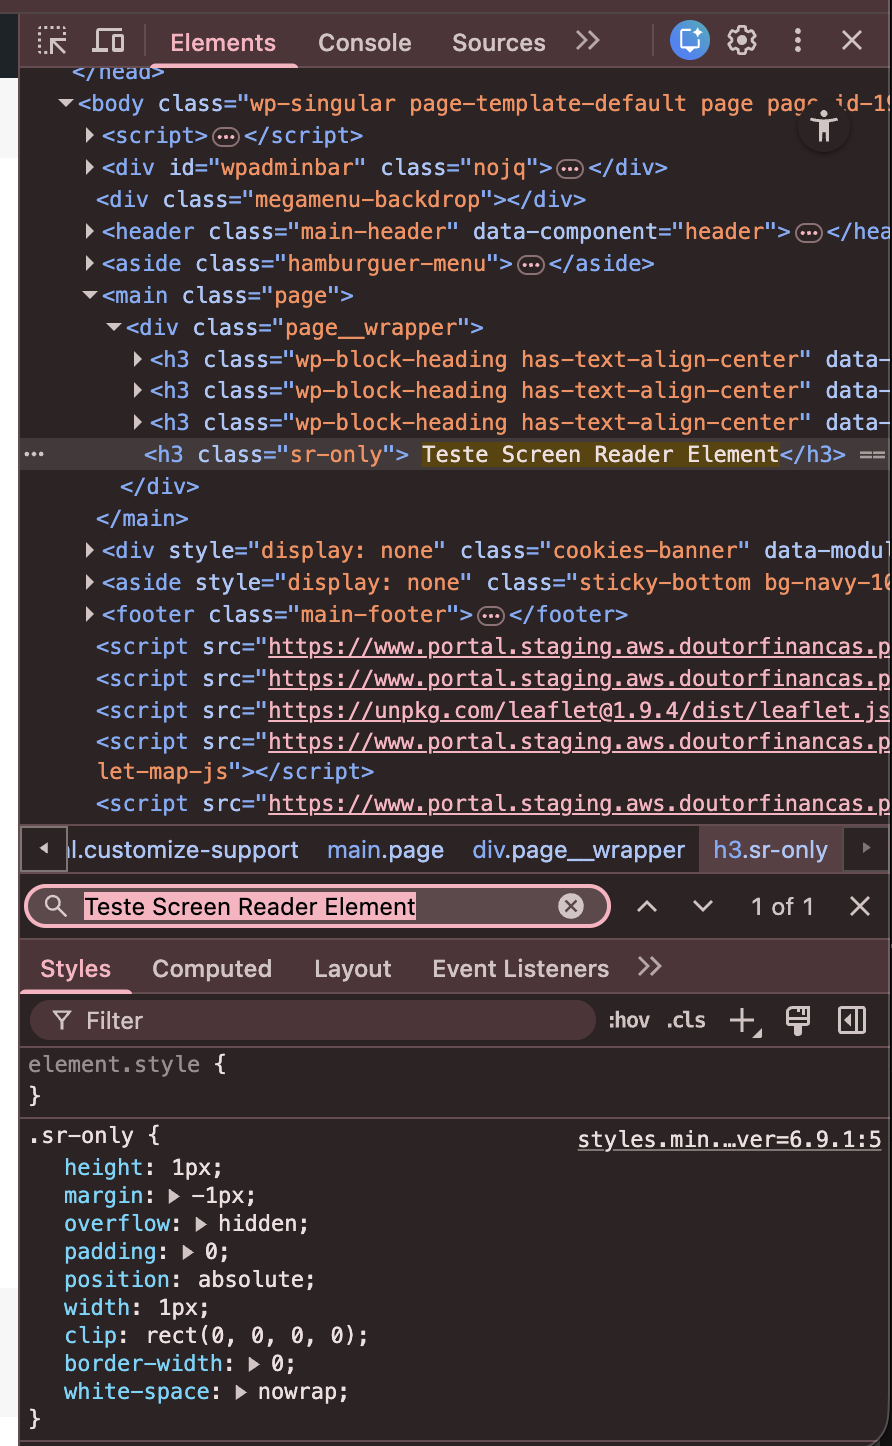Toggle the :hov element state panel

click(629, 1020)
